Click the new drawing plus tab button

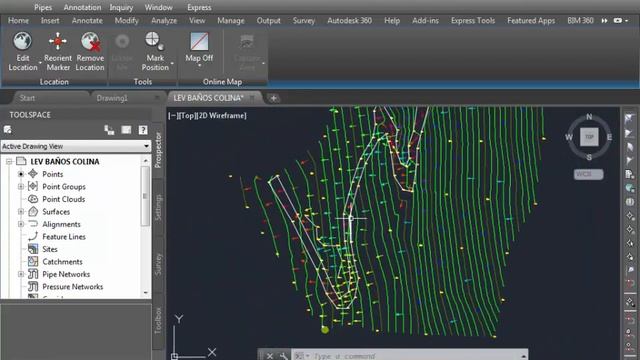tap(273, 98)
